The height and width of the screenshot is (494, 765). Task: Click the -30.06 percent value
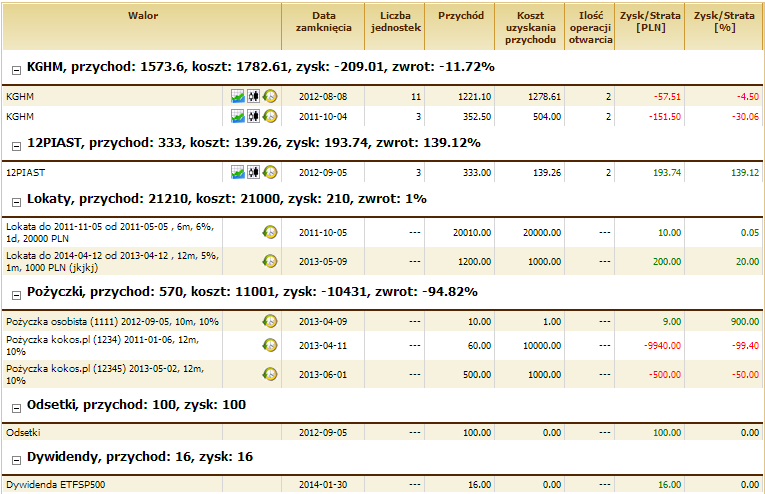click(745, 117)
